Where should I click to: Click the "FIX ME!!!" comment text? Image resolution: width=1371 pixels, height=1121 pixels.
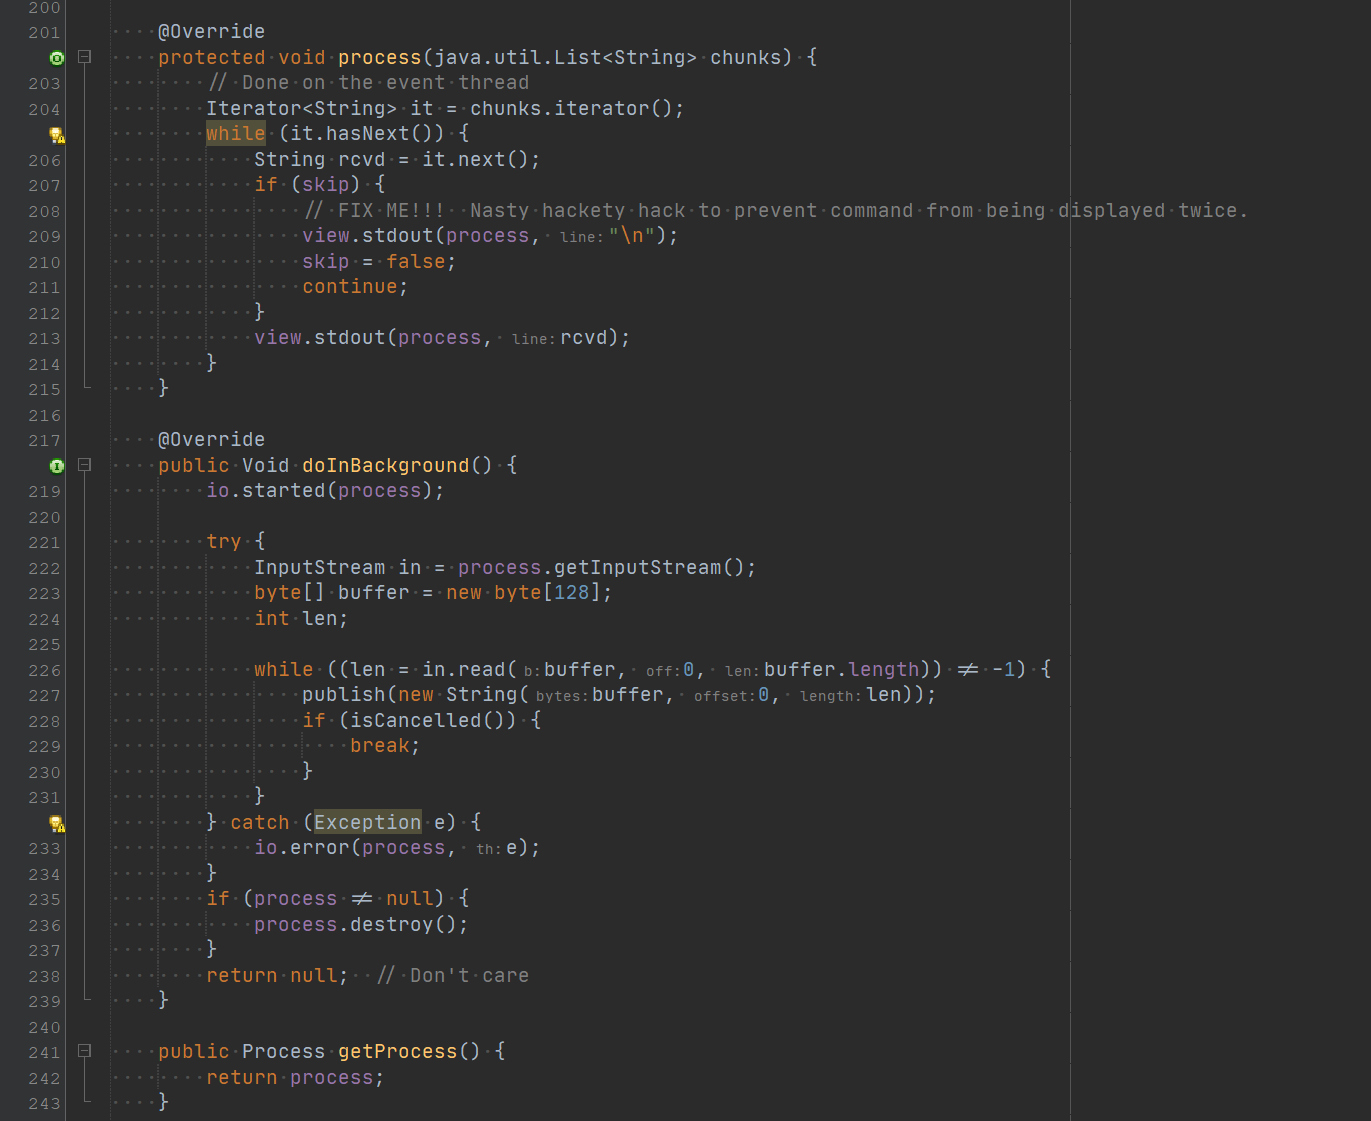pos(391,211)
